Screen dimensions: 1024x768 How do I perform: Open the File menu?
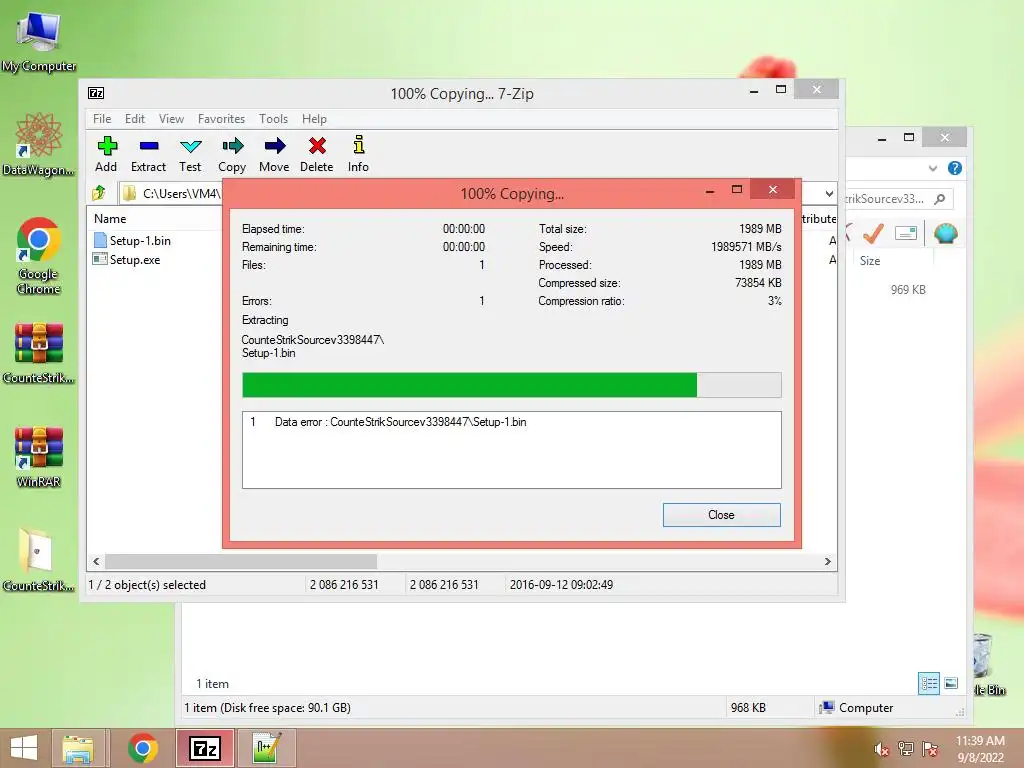pos(102,119)
